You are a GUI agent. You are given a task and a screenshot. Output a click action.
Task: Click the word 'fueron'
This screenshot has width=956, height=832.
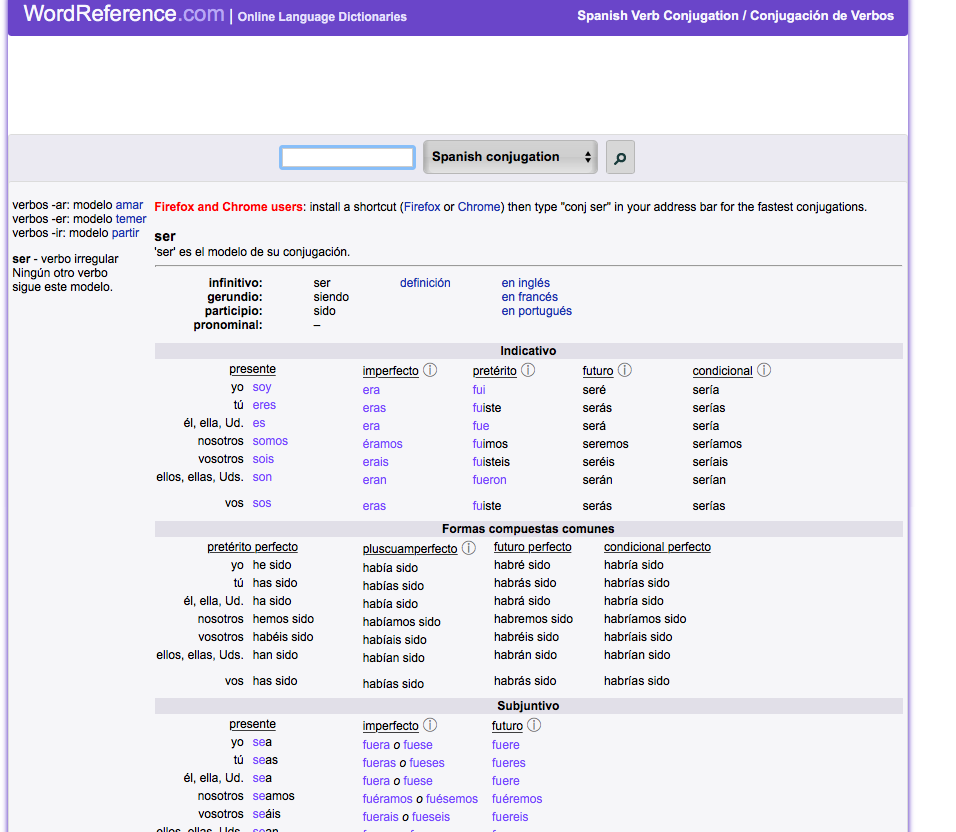click(490, 480)
